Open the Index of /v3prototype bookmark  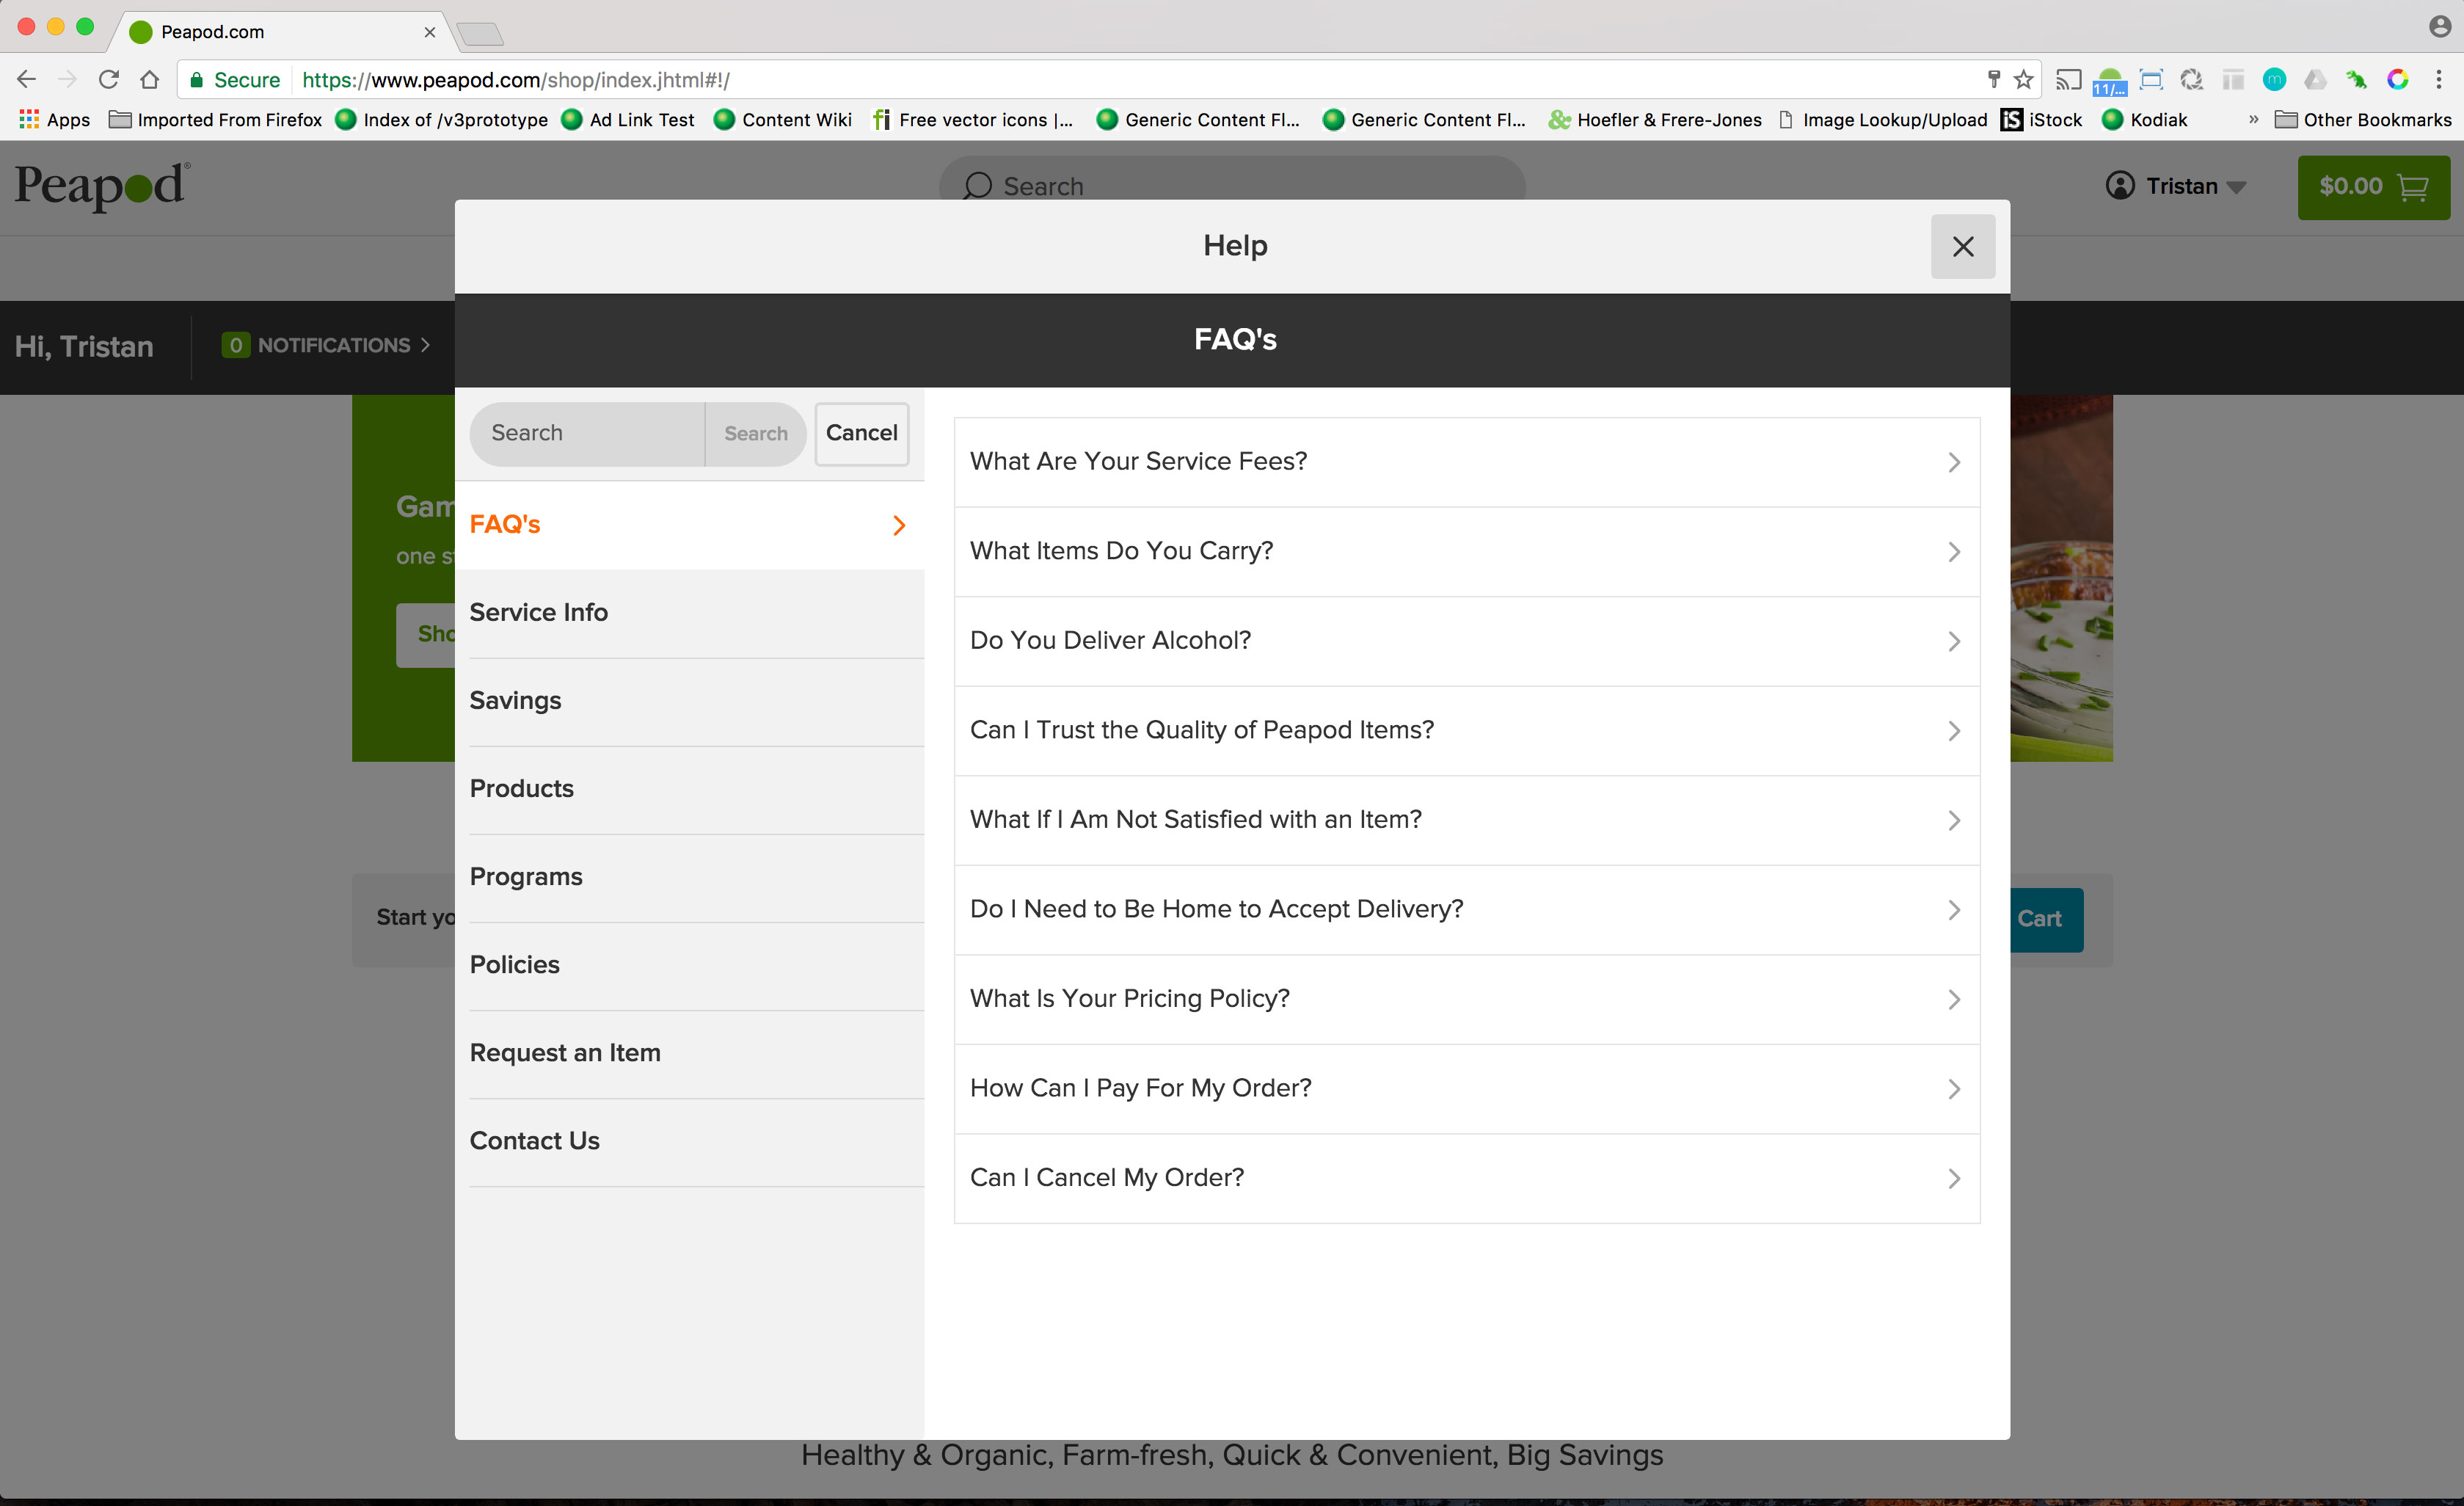click(442, 119)
